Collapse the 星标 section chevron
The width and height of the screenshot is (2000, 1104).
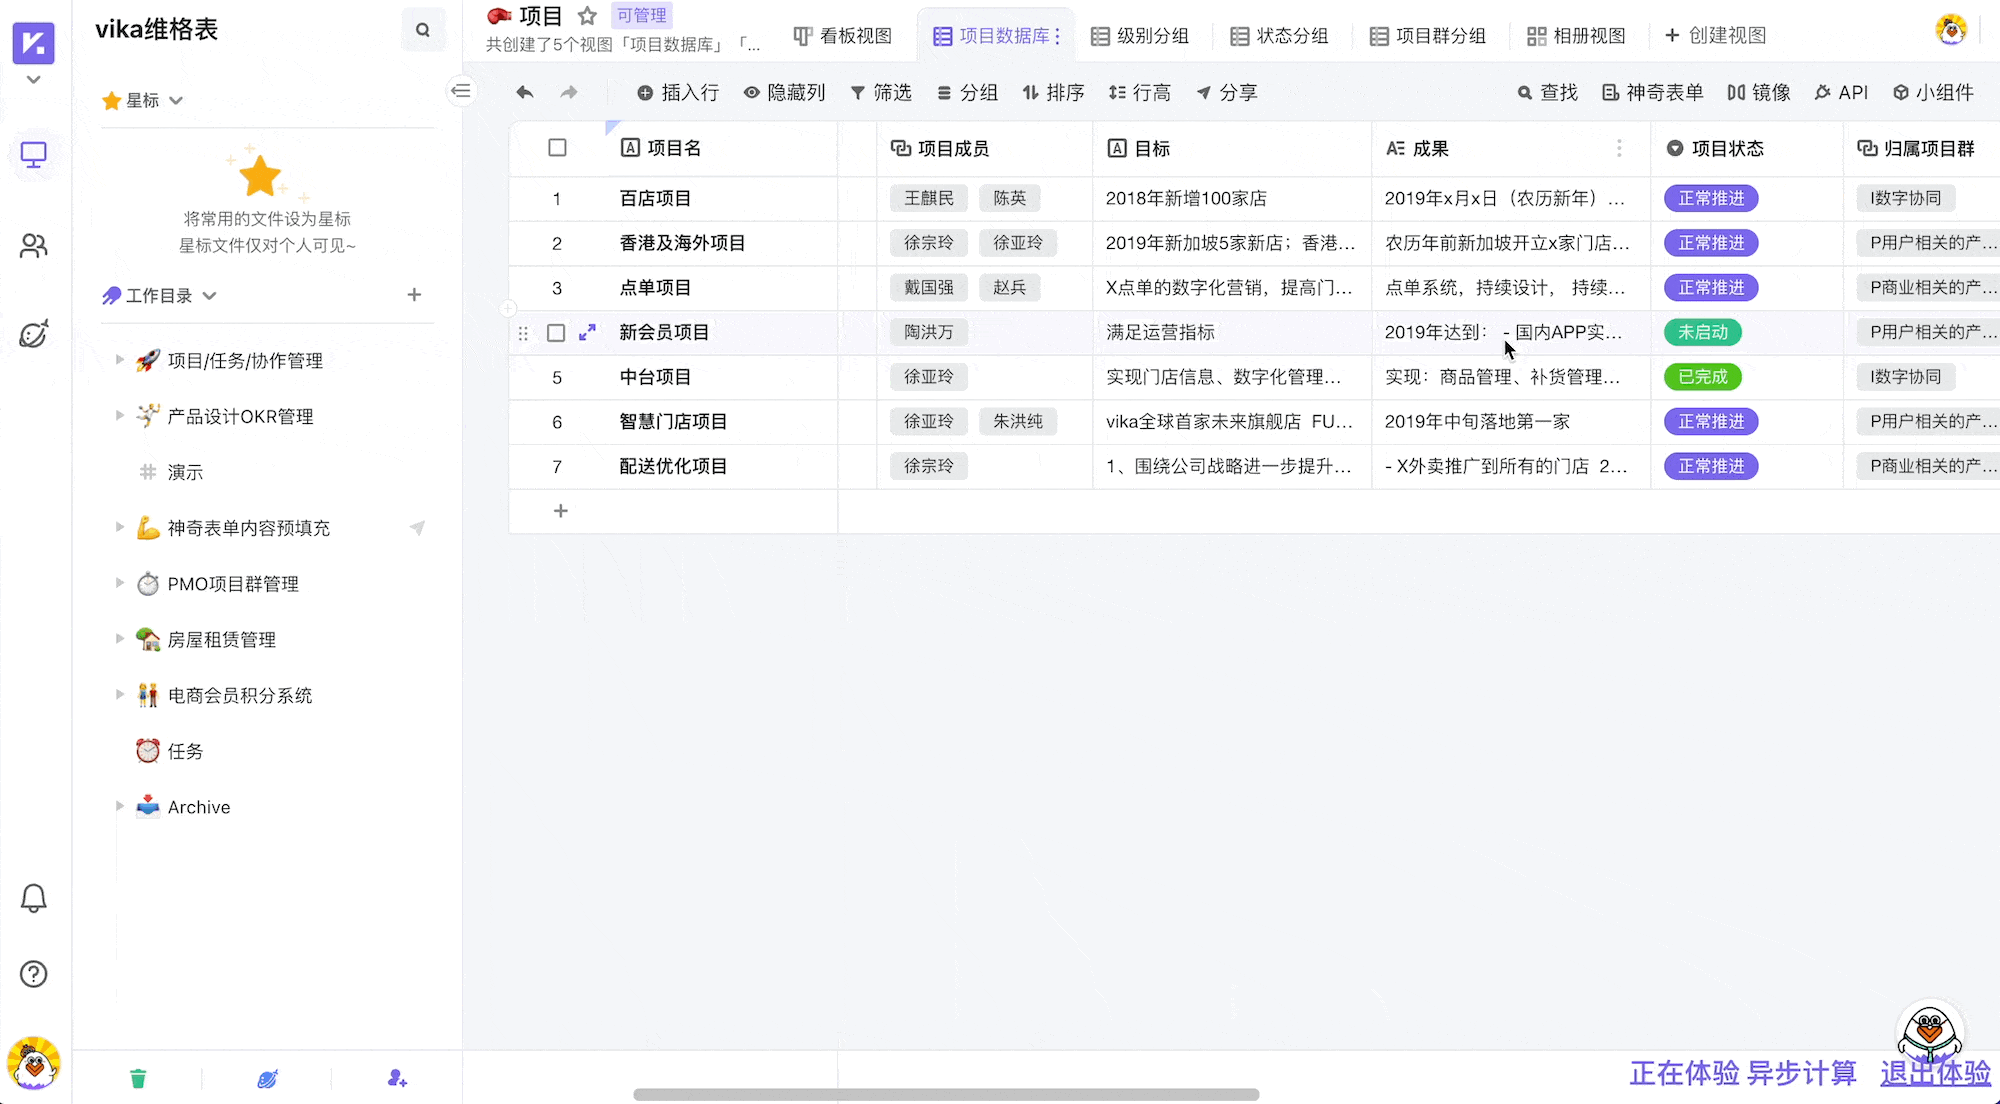[x=176, y=100]
